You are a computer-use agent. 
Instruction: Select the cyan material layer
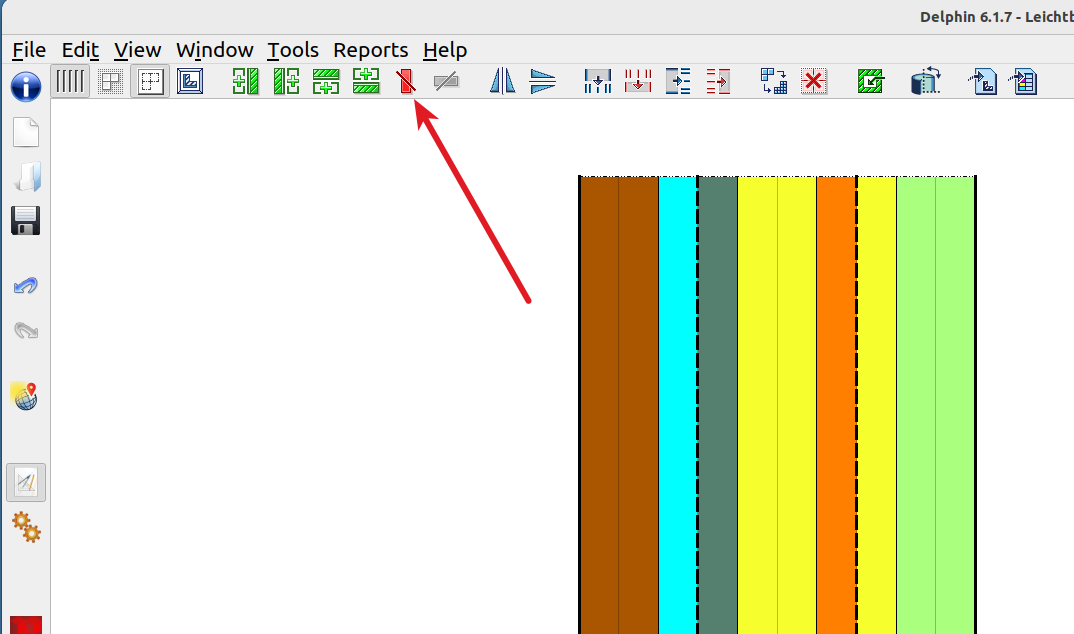point(677,405)
